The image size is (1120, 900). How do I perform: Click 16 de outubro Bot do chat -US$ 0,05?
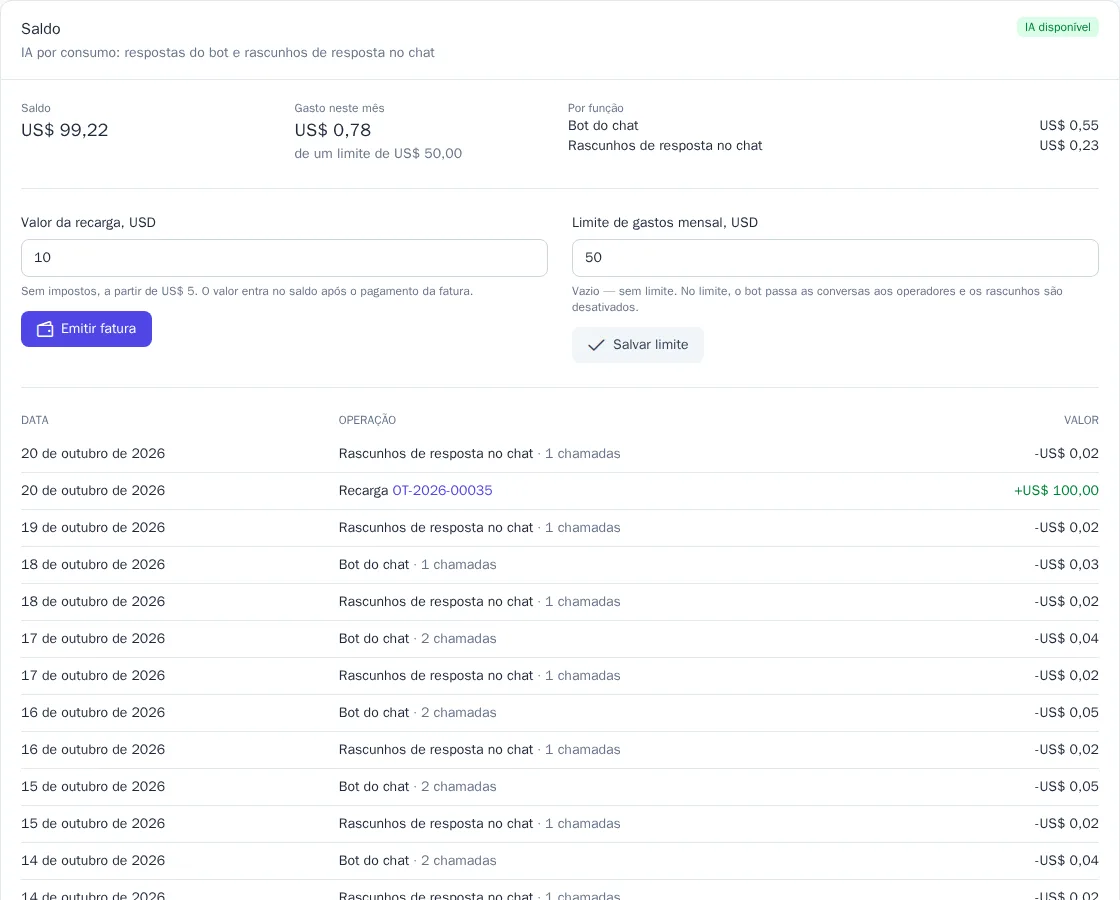[x=1066, y=713]
